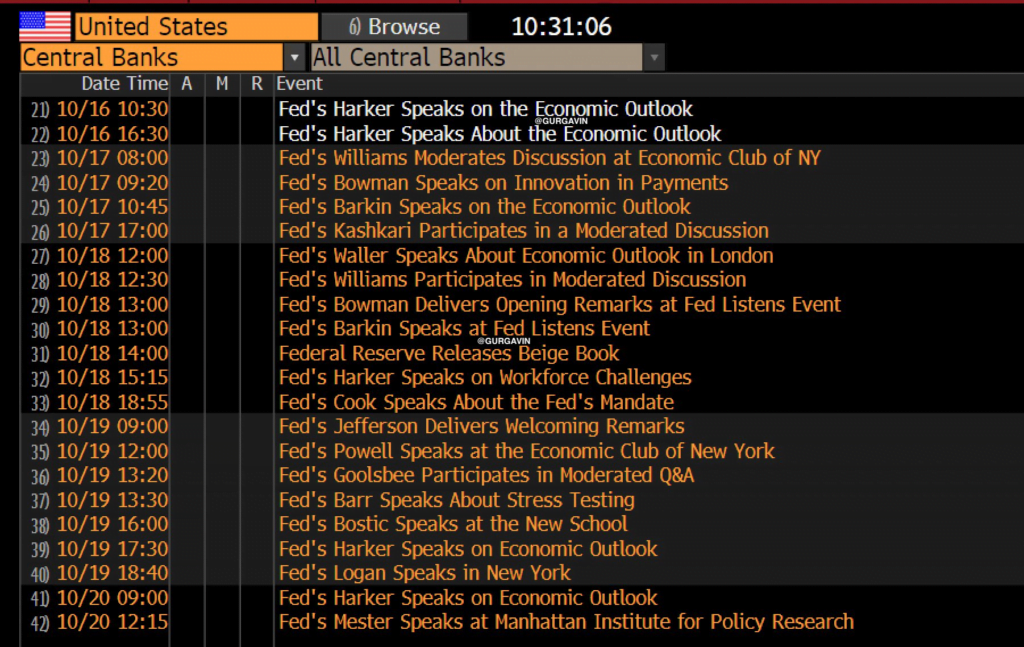This screenshot has width=1024, height=647.
Task: Select the United States country field
Action: pos(197,27)
